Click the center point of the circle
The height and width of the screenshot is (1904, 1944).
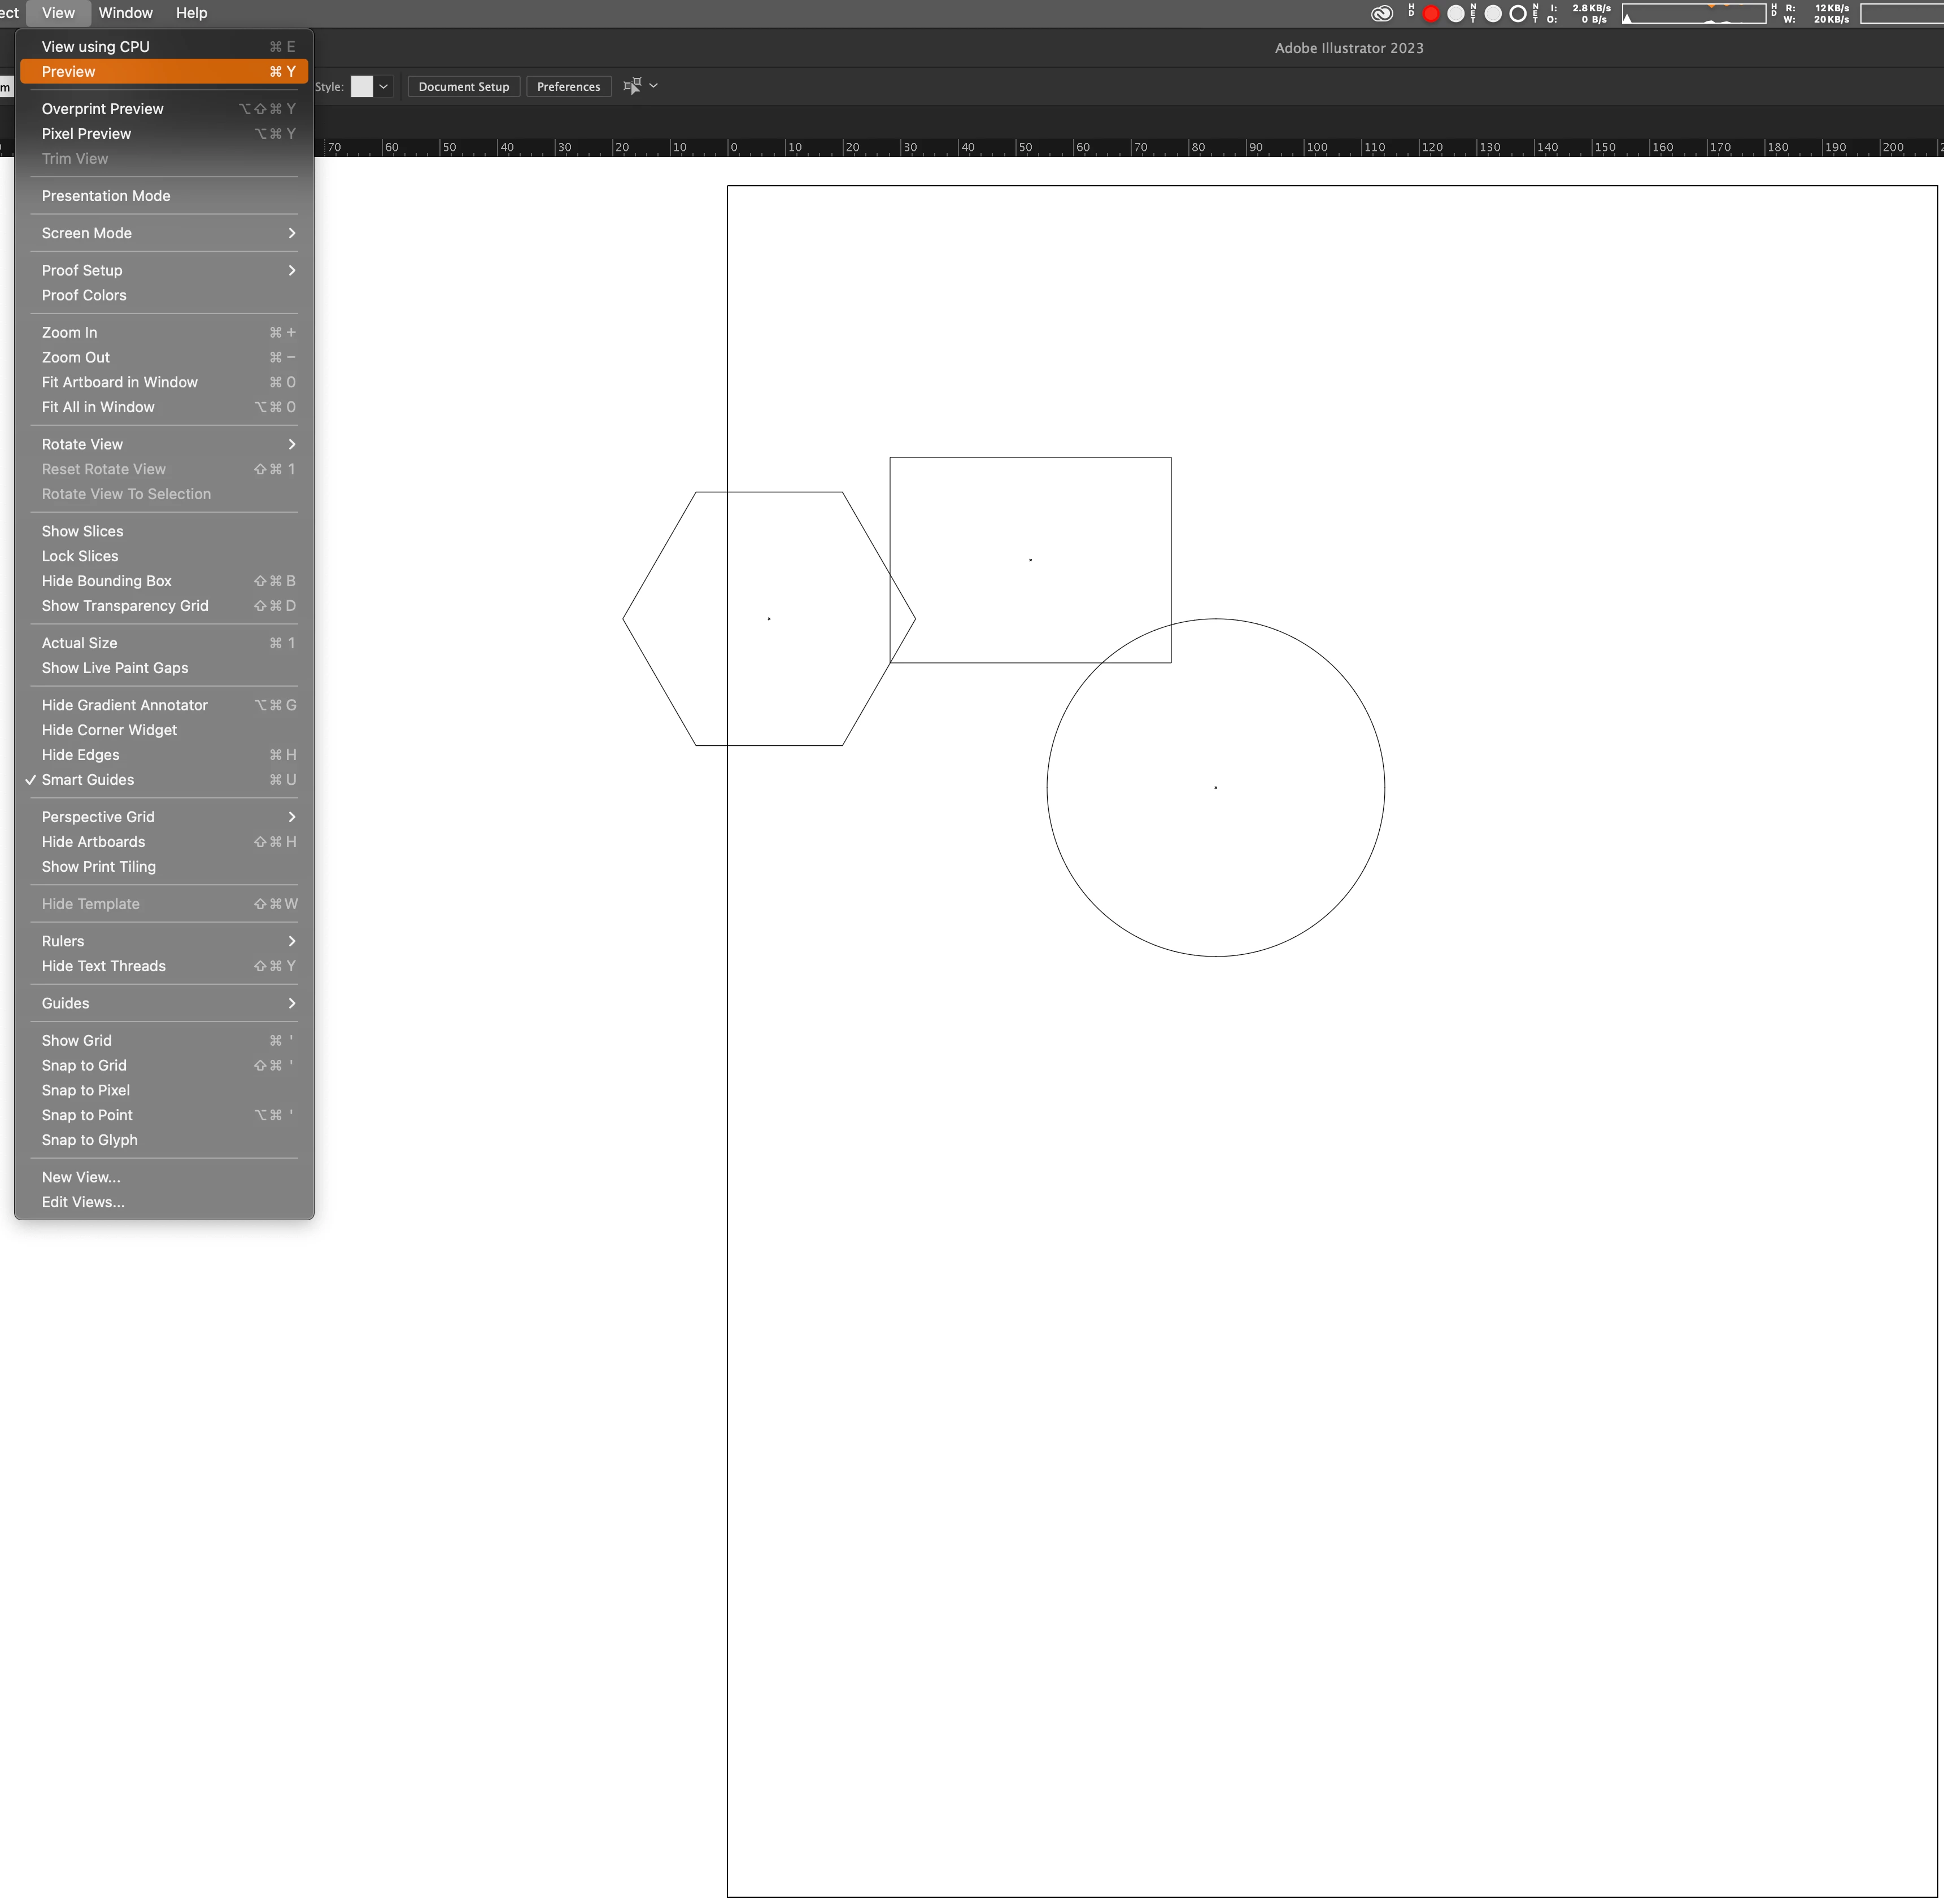(x=1215, y=788)
